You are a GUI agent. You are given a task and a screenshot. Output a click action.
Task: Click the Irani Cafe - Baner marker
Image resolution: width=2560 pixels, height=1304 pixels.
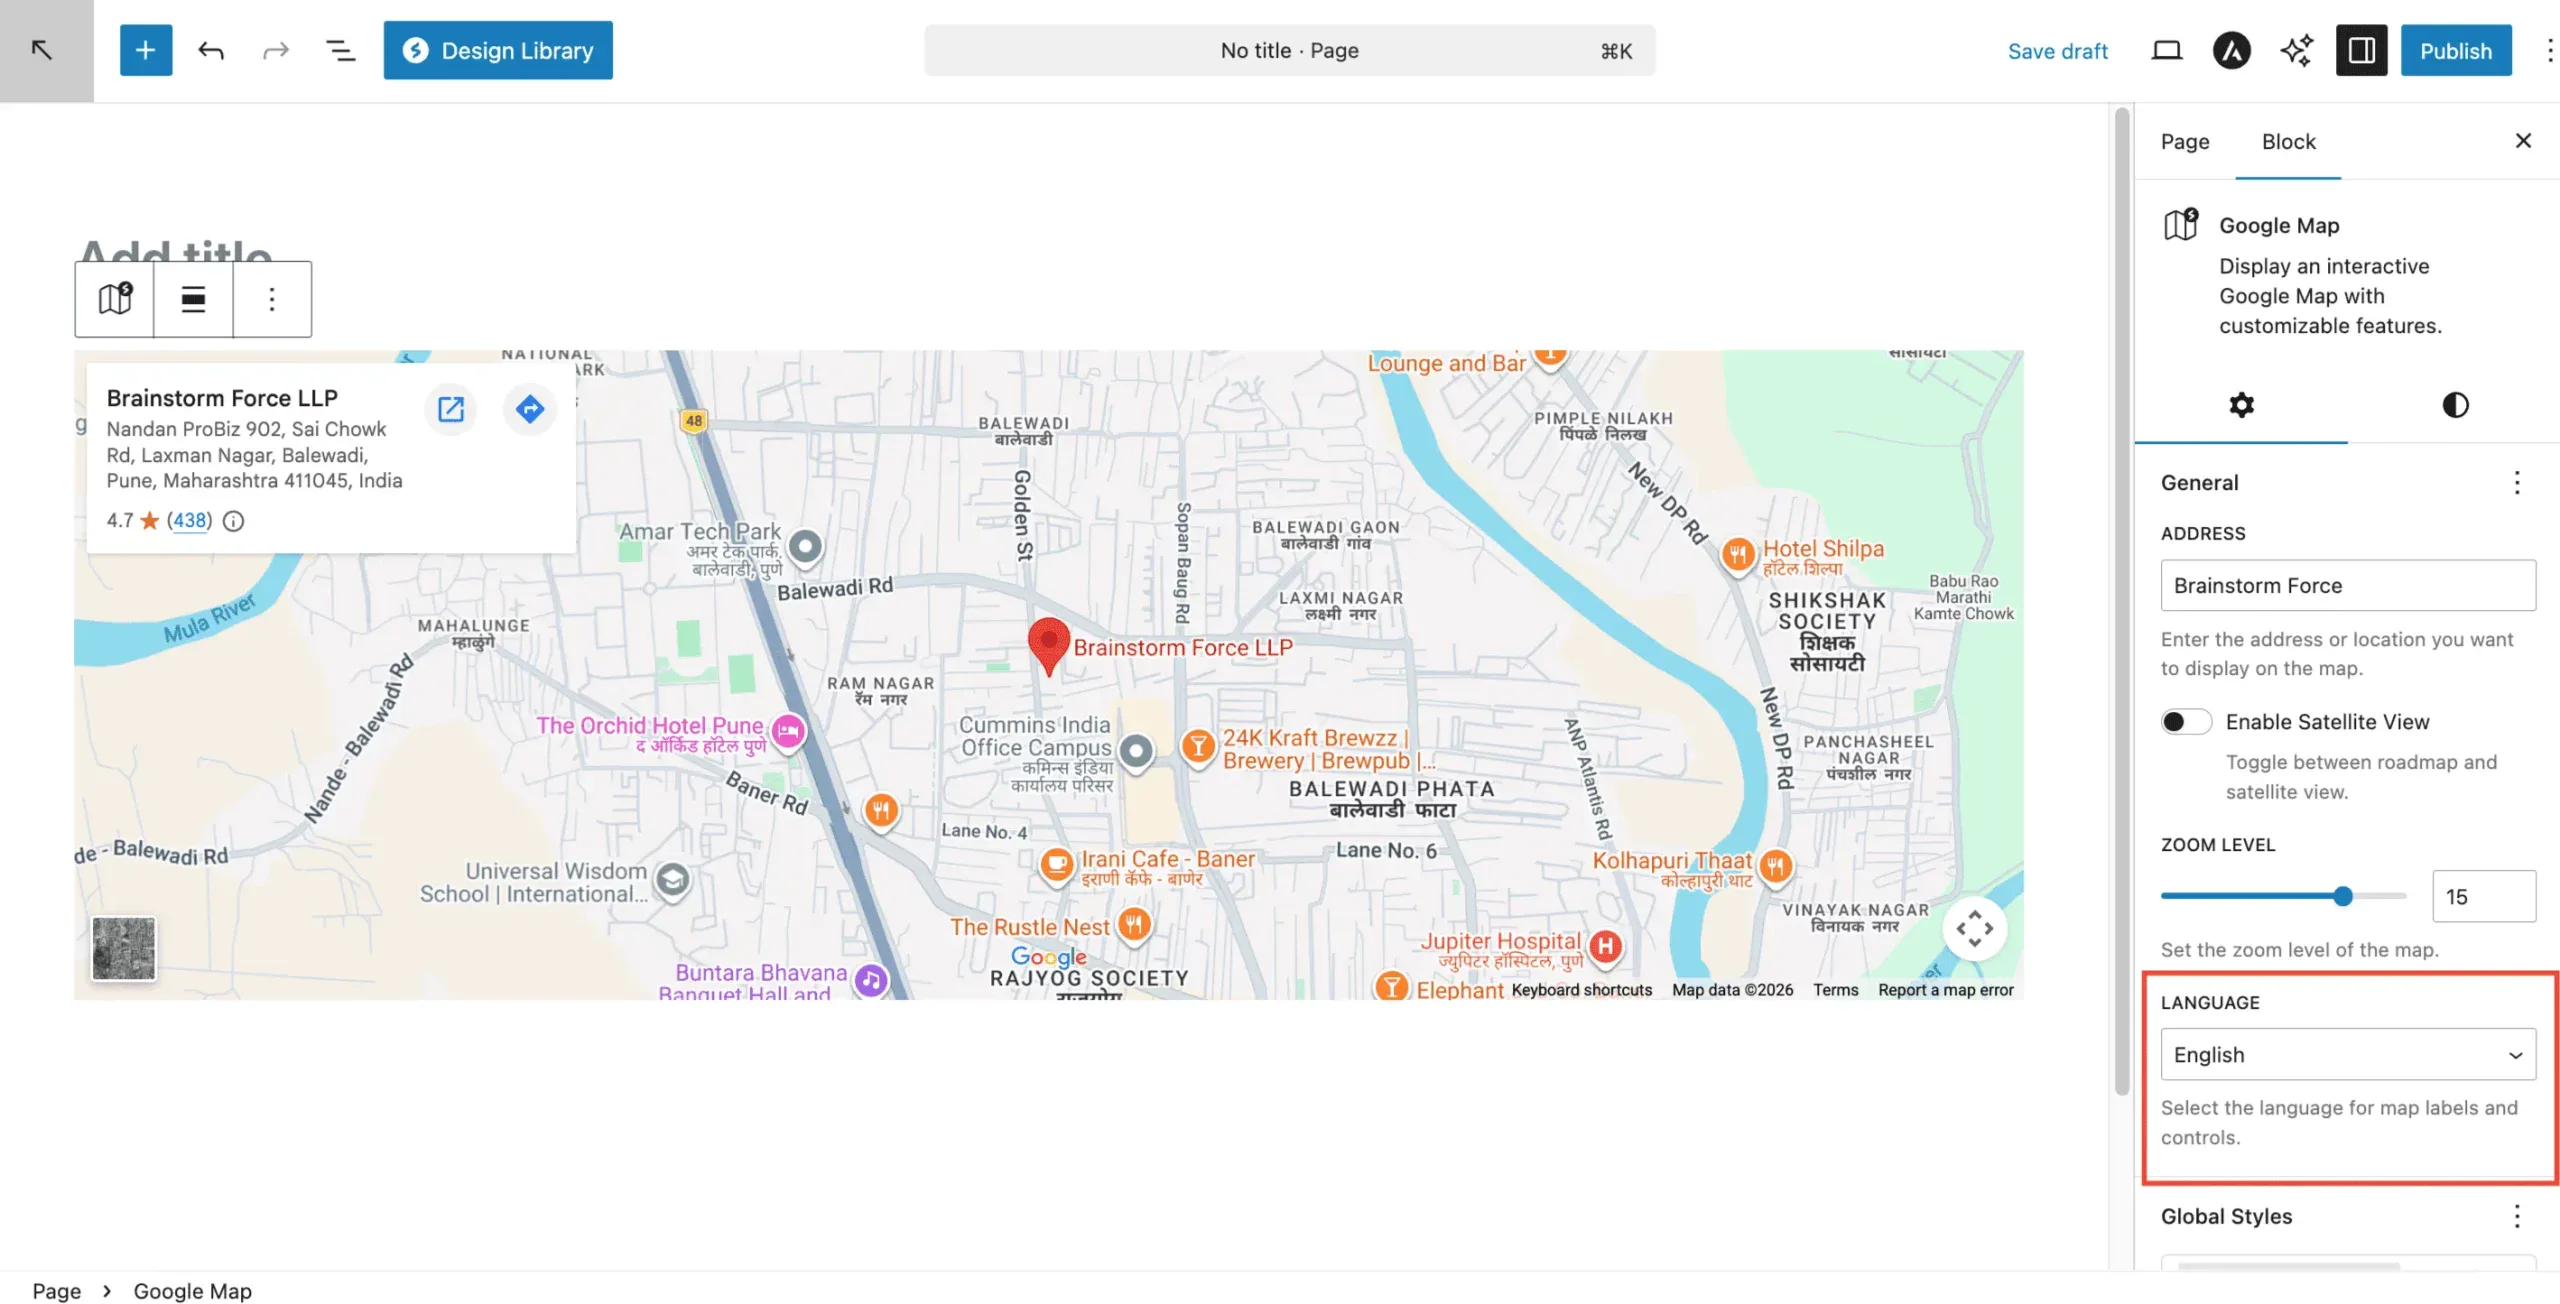point(1056,864)
